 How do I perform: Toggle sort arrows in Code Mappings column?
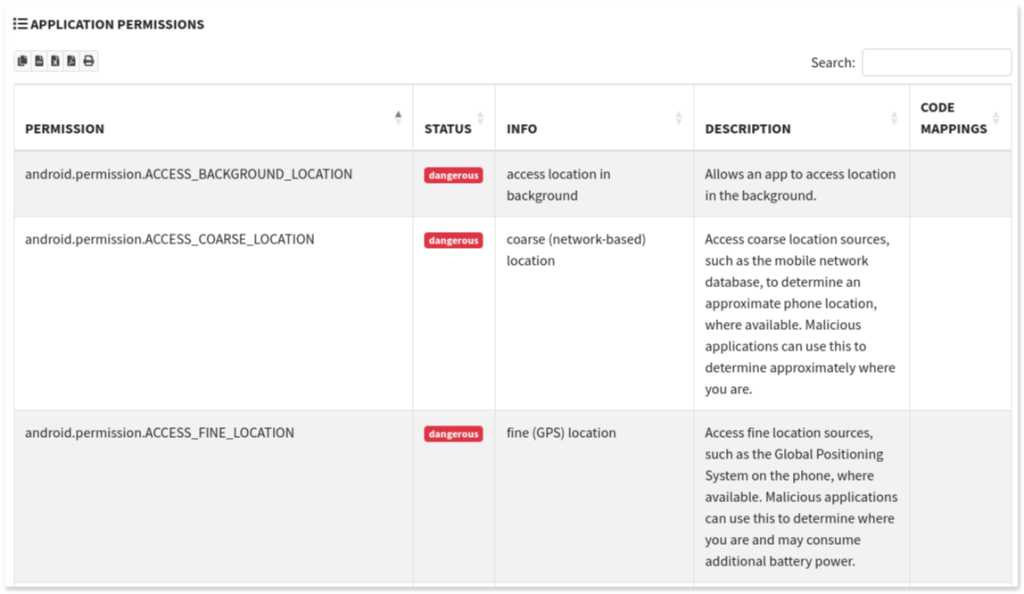point(996,117)
